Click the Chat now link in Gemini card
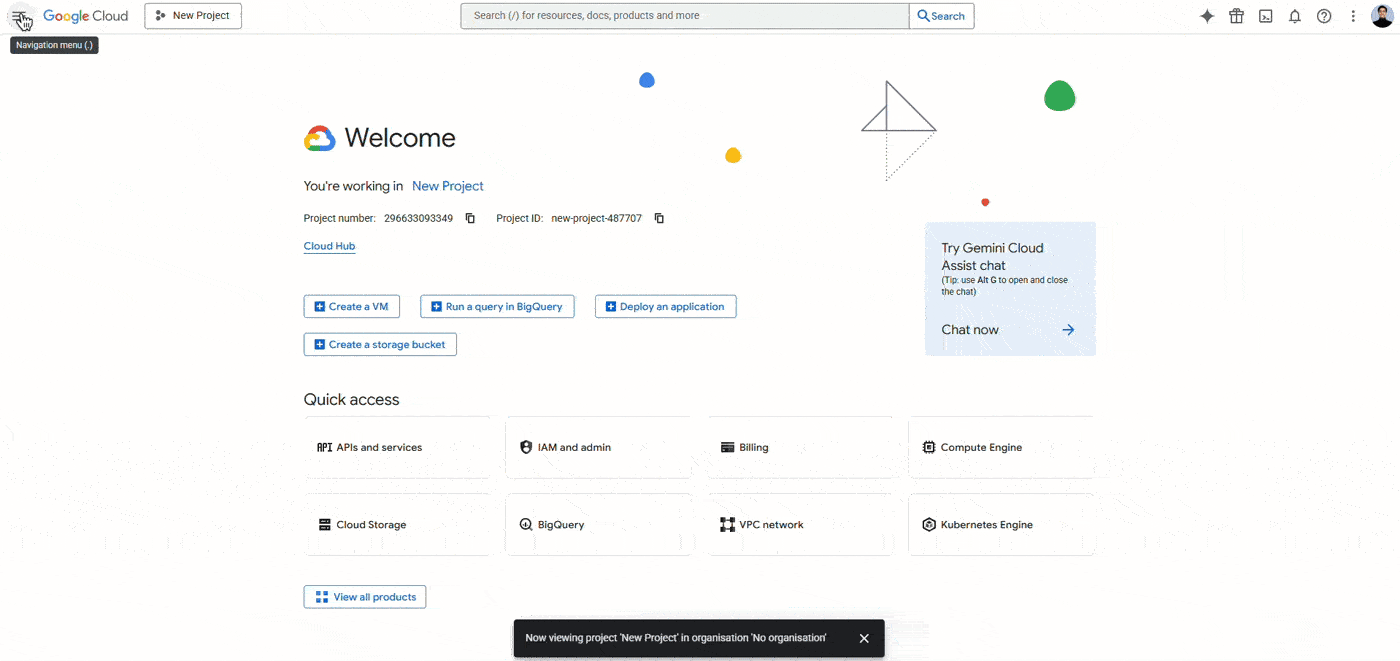1400x661 pixels. [x=969, y=329]
